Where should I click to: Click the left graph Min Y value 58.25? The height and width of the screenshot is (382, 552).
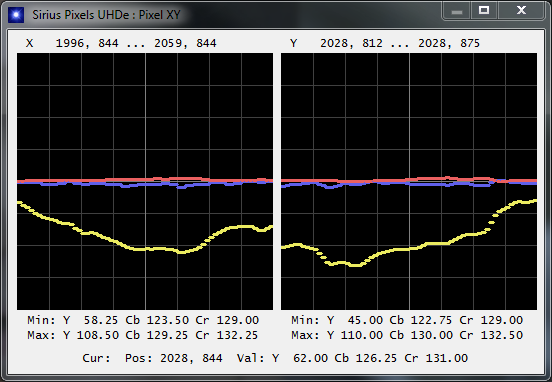tap(101, 320)
